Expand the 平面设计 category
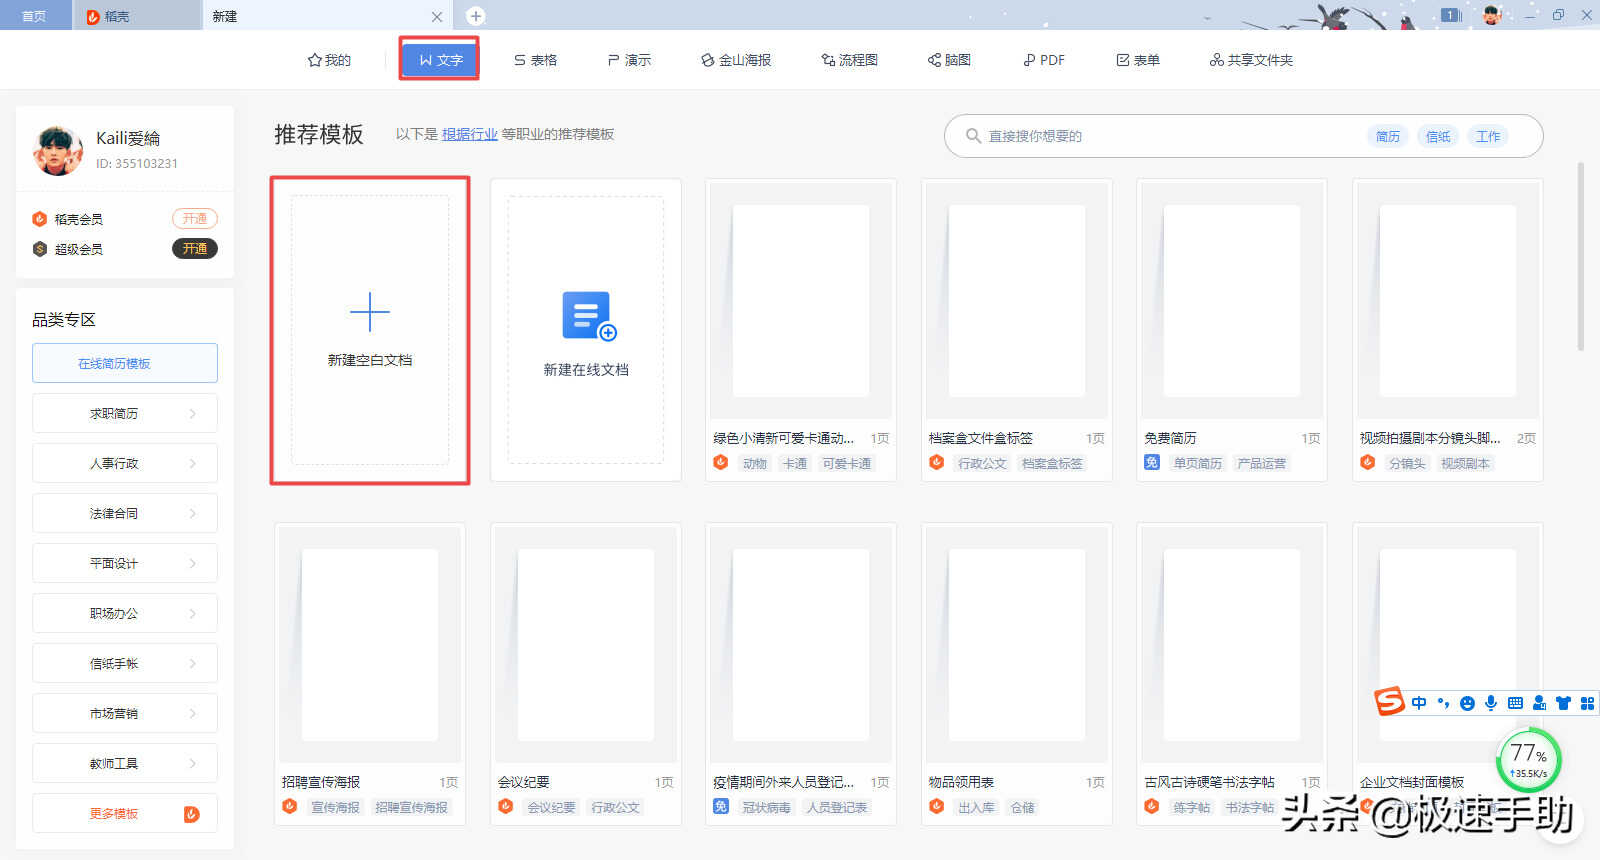 (x=125, y=563)
